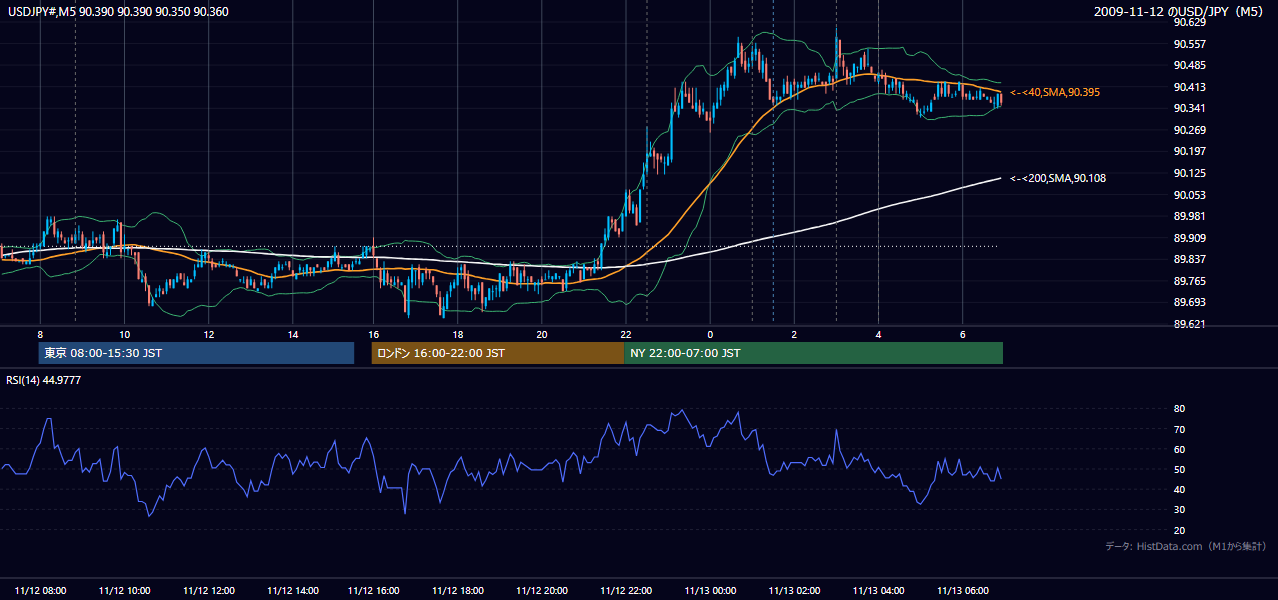Select the 東京 08:00-15:30 JST session bar
Viewport: 1278px width, 600px height.
[x=196, y=353]
